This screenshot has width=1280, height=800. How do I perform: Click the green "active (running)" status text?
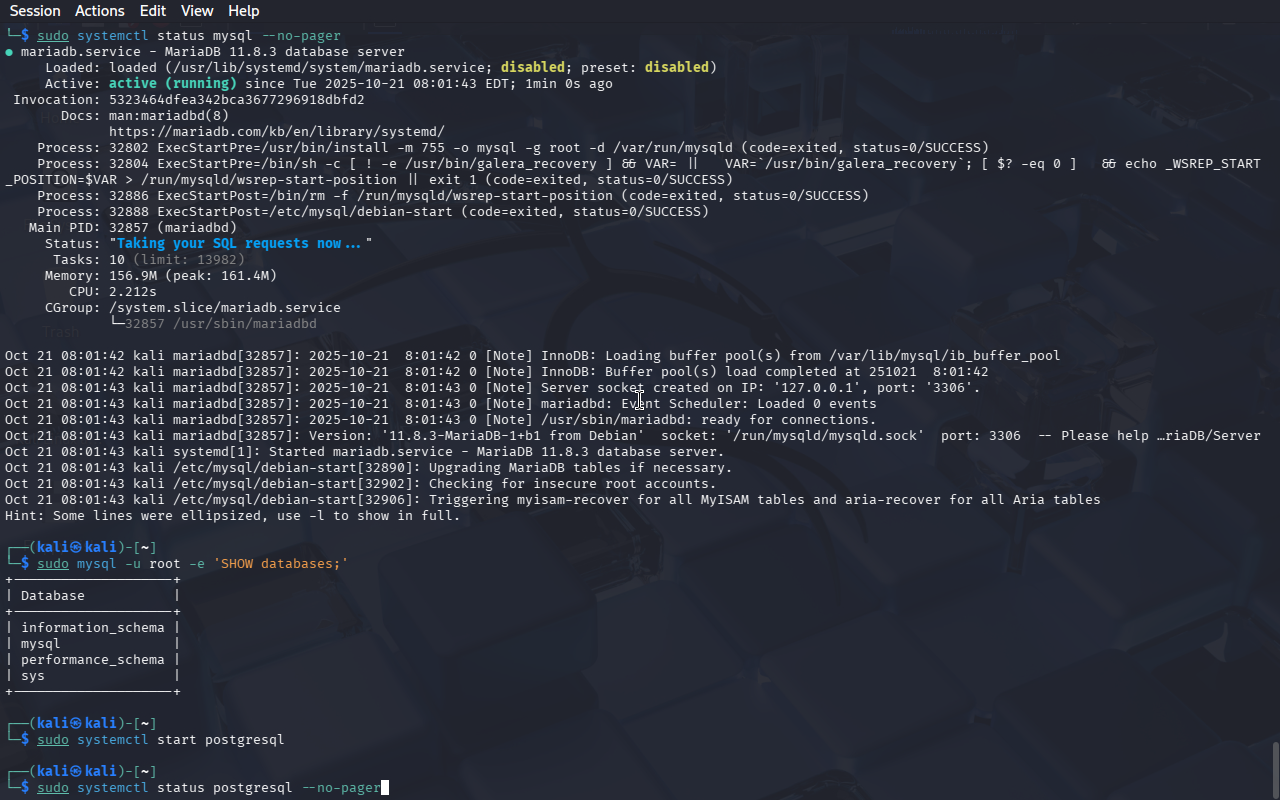(172, 84)
